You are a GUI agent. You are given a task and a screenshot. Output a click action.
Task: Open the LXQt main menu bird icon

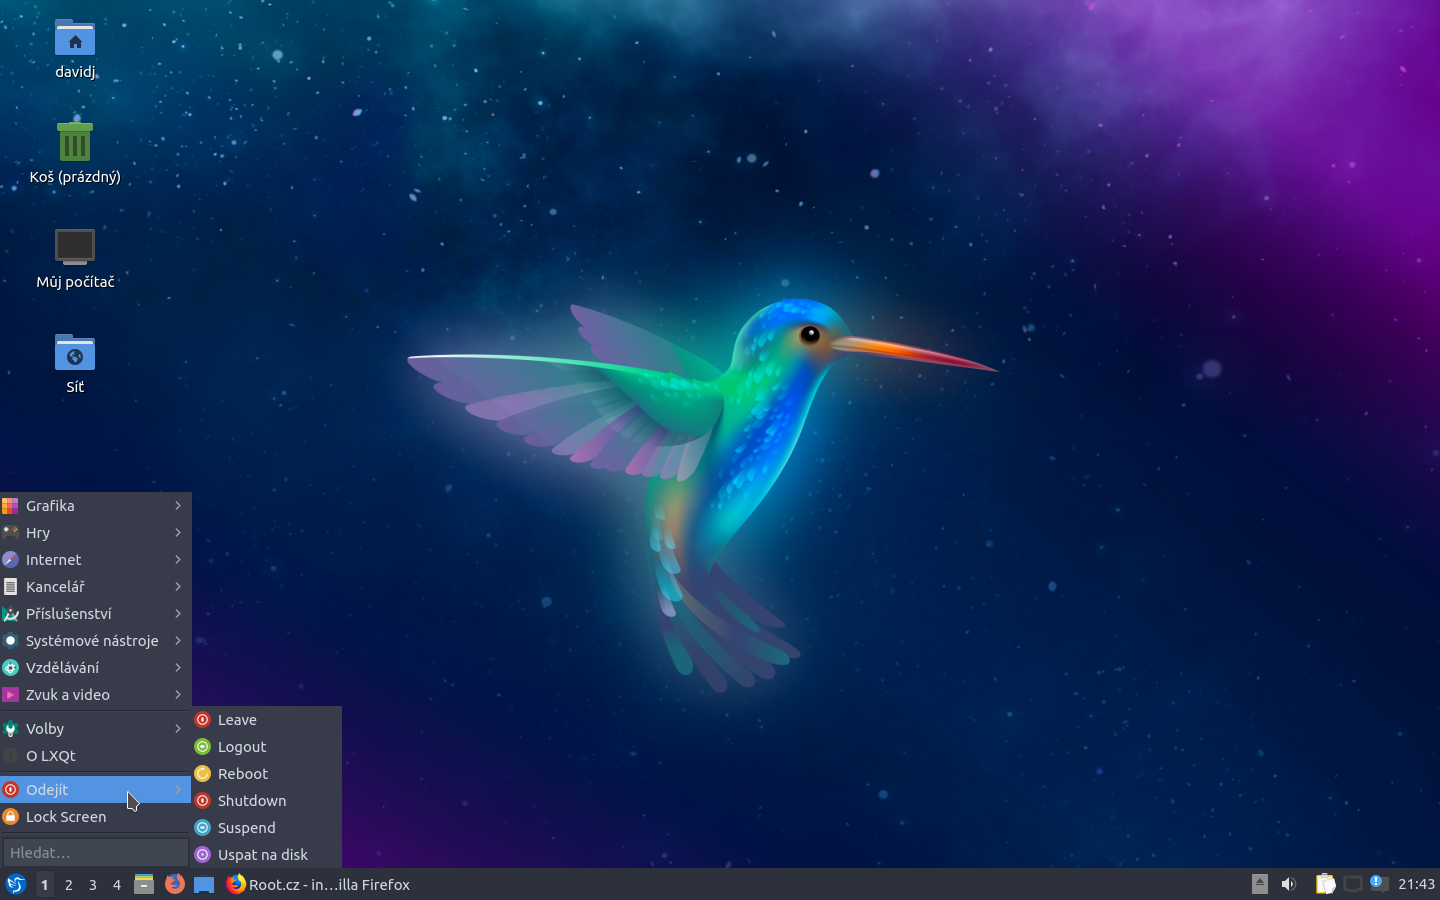16,885
